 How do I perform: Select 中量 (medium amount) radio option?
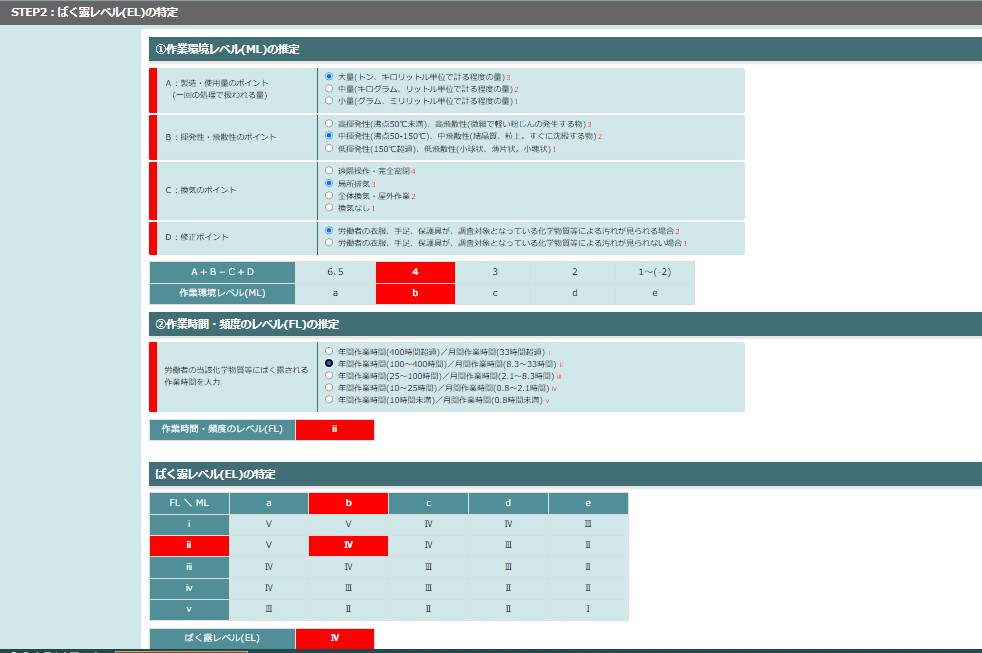click(329, 88)
